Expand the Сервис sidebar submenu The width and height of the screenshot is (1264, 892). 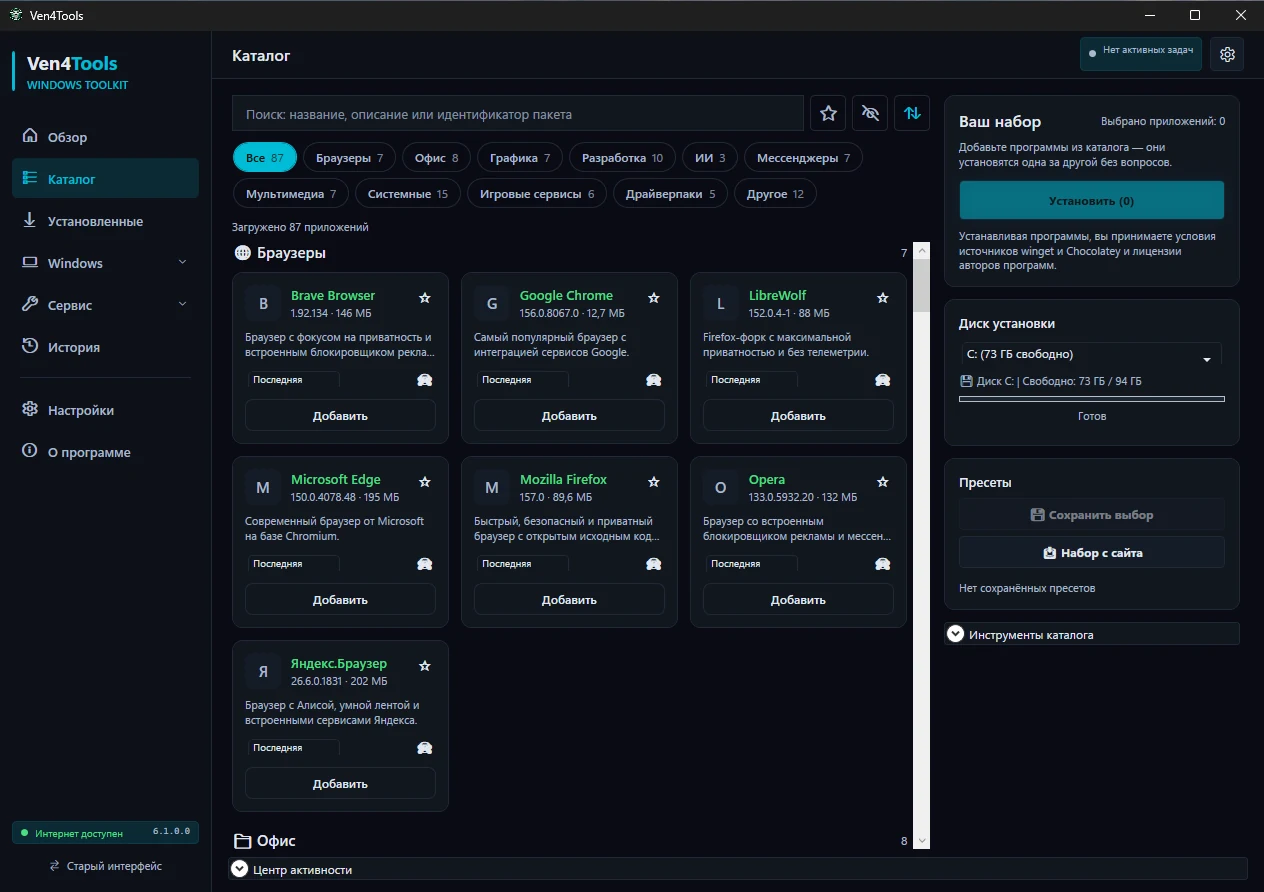pos(105,305)
